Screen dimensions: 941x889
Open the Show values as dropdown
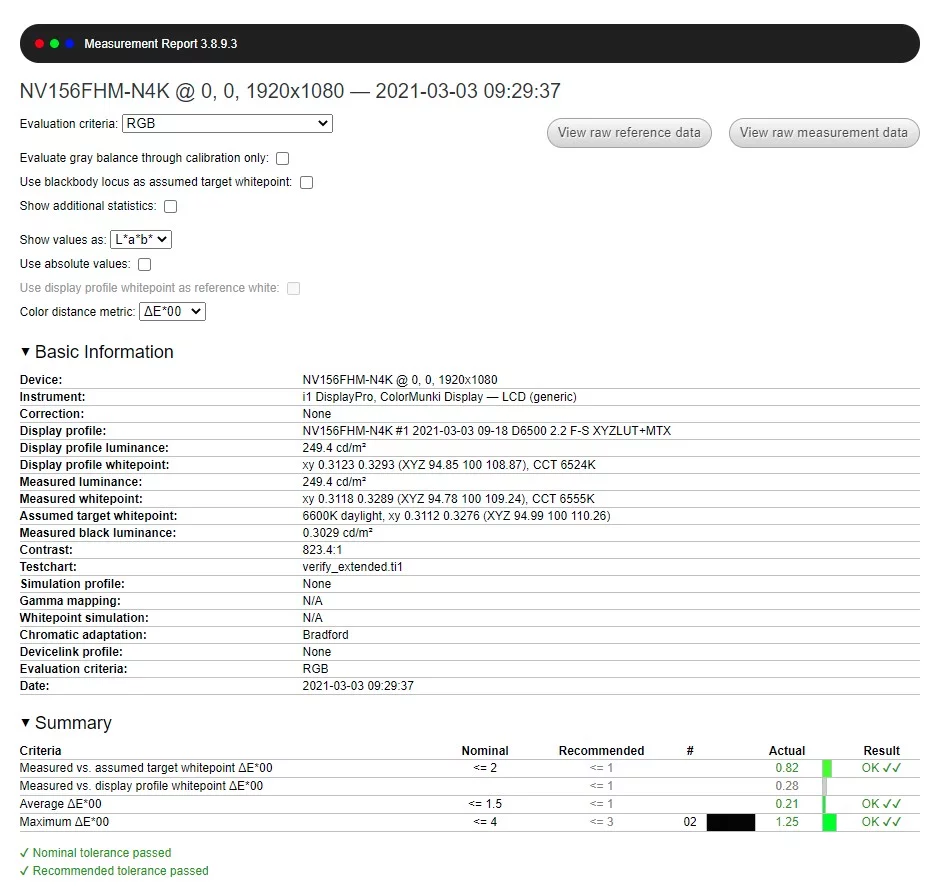click(x=141, y=239)
